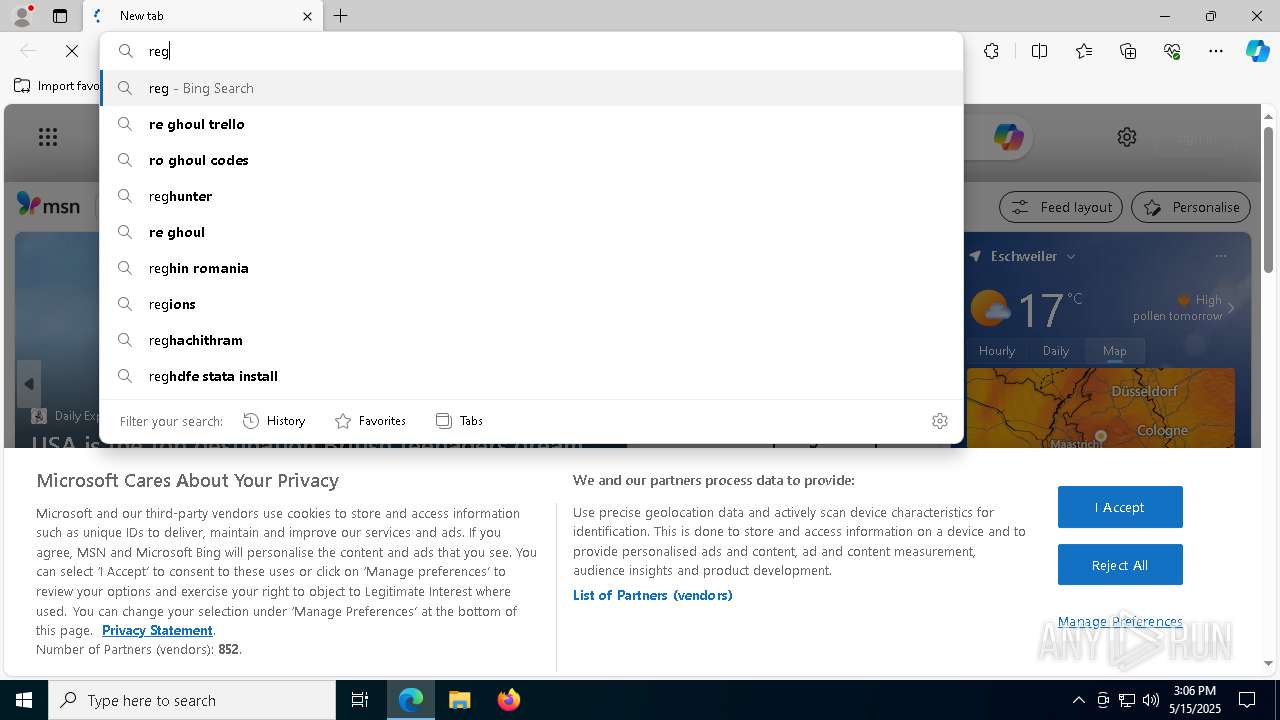
Task: Click the previous news slide arrow
Action: coord(29,384)
